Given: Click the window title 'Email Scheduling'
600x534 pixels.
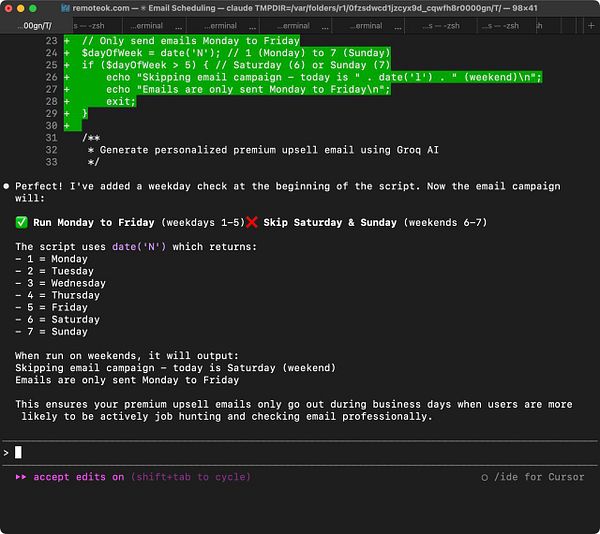Looking at the screenshot, I should click(181, 8).
